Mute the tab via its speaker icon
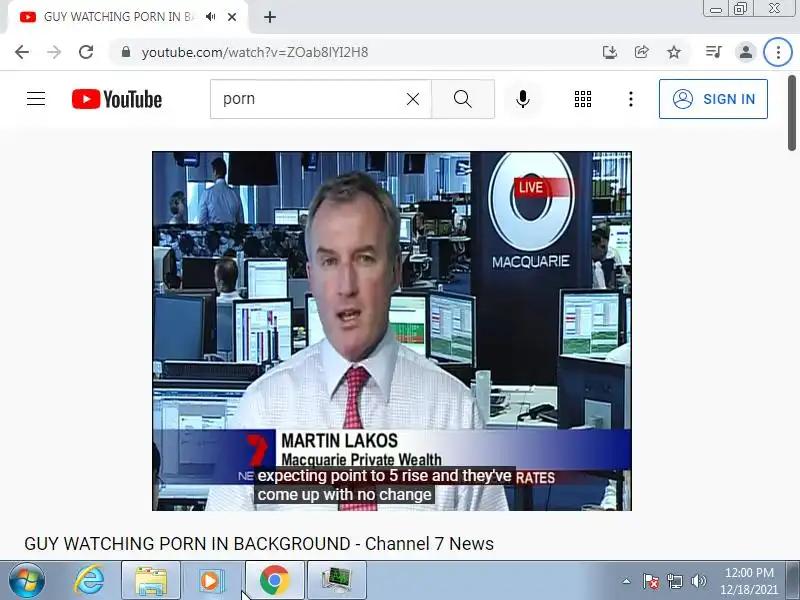This screenshot has width=800, height=600. coord(211,17)
